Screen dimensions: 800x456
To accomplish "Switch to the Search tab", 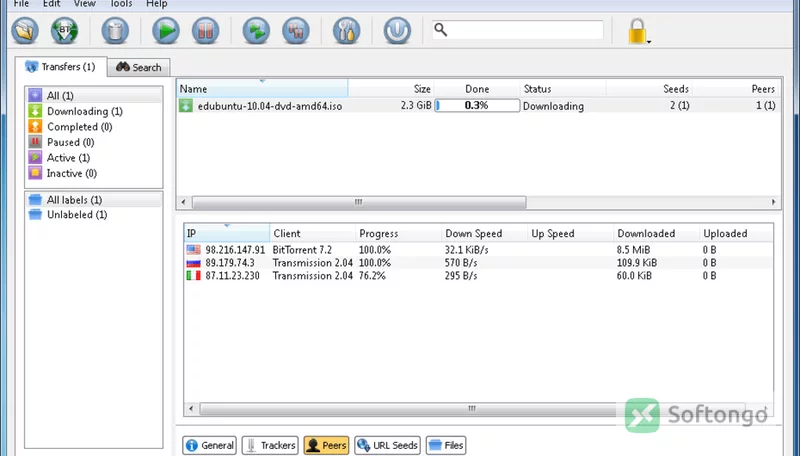I will pos(139,67).
